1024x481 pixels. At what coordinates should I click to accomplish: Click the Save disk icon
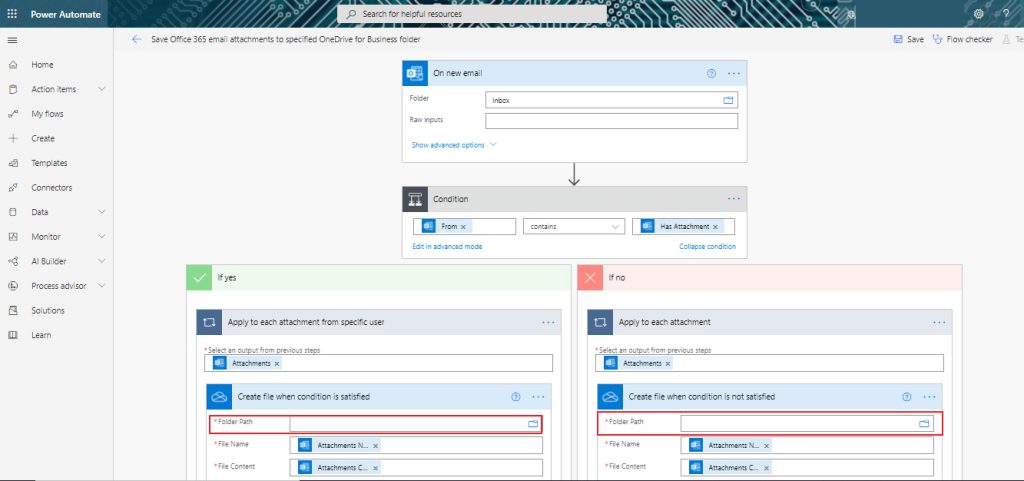click(x=898, y=39)
